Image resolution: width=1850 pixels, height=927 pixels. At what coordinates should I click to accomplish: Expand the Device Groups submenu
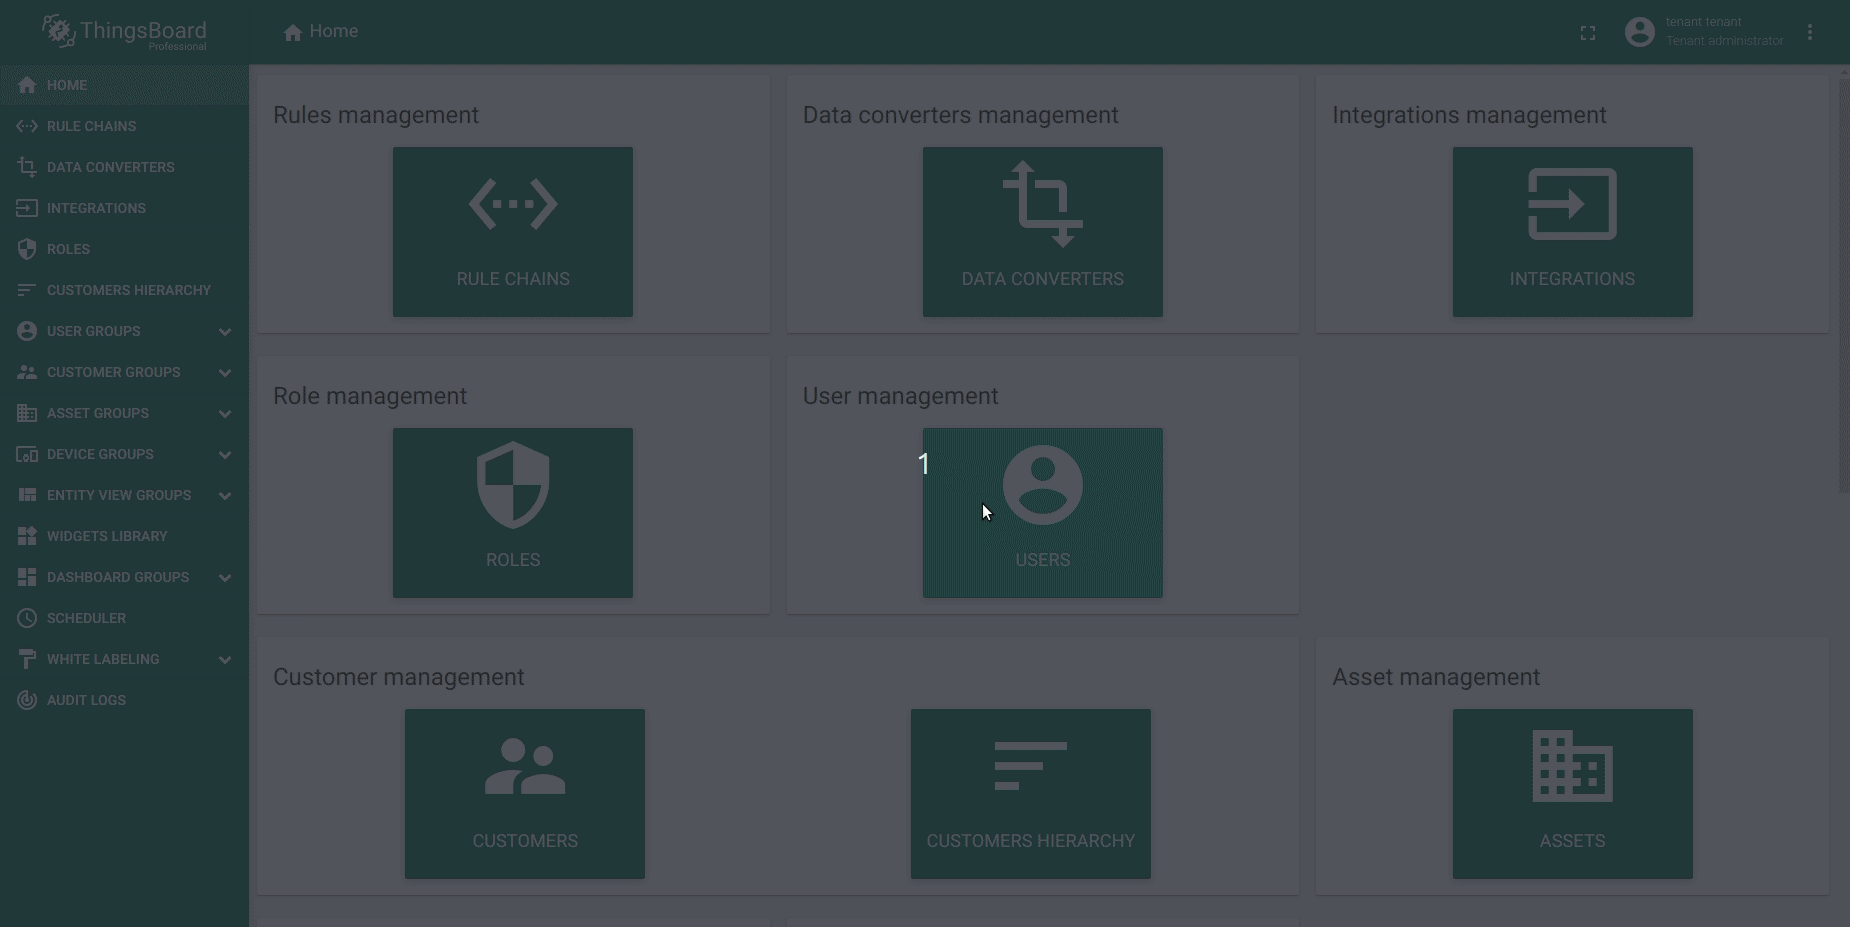[x=225, y=455]
